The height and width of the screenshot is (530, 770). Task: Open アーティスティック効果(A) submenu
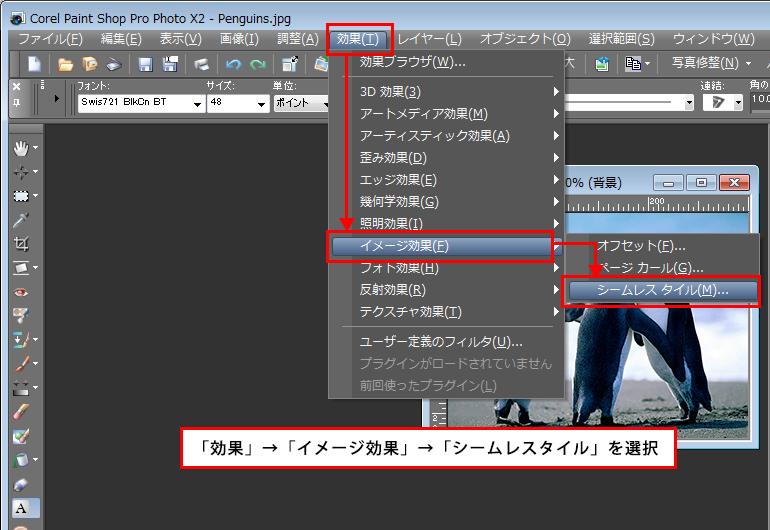[x=447, y=136]
